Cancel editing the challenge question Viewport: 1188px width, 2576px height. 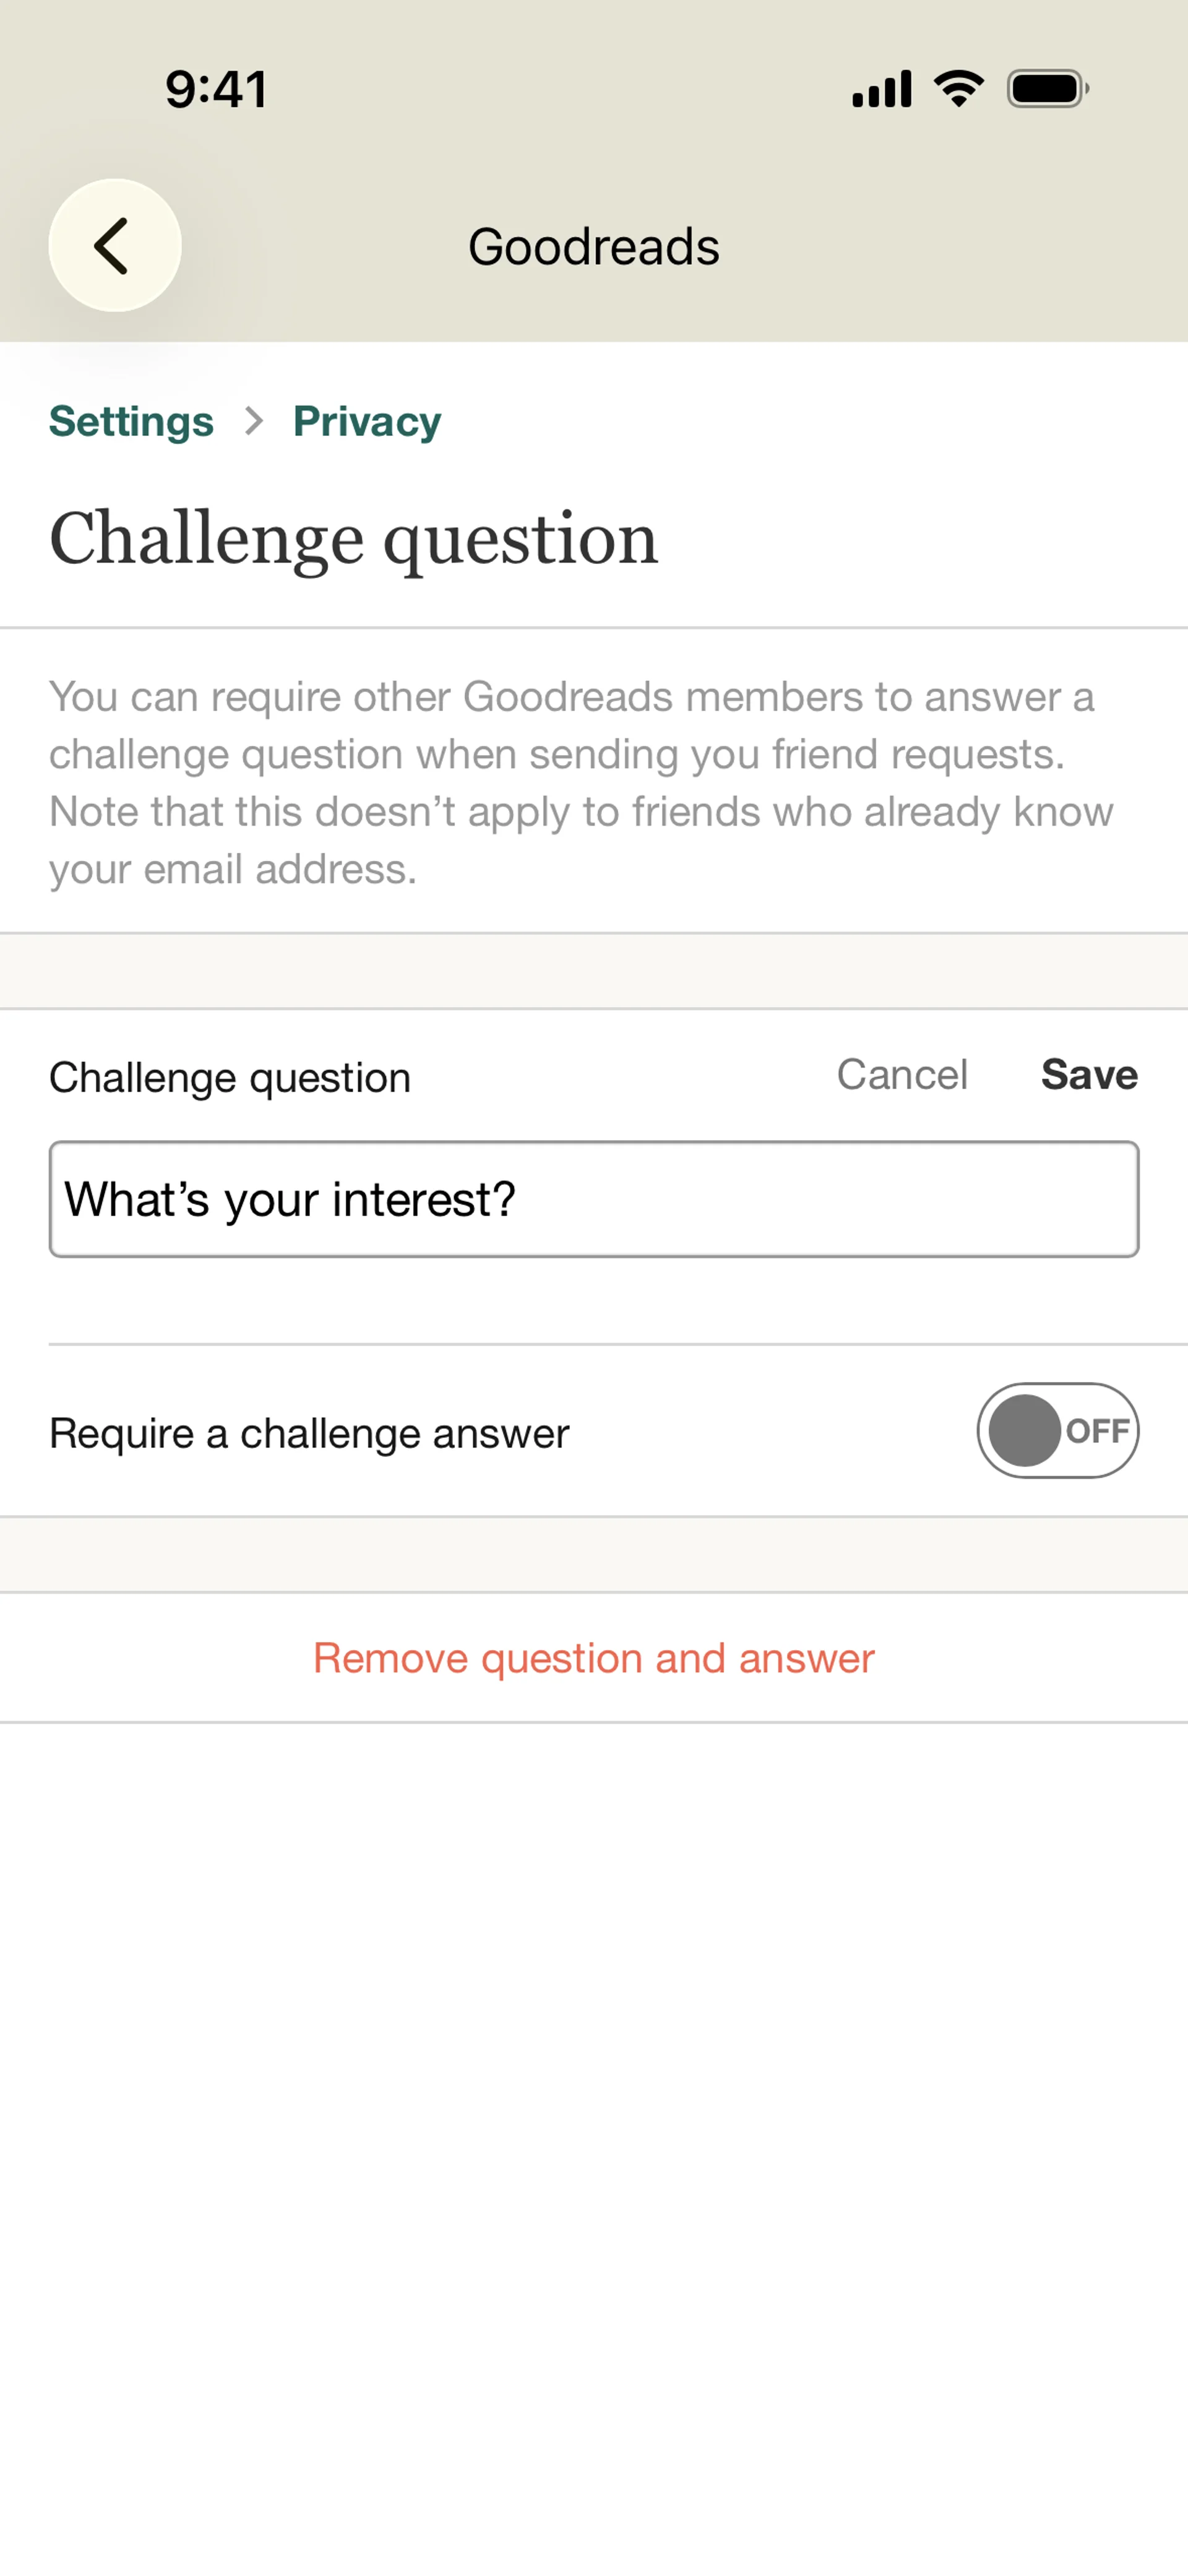[x=901, y=1075]
